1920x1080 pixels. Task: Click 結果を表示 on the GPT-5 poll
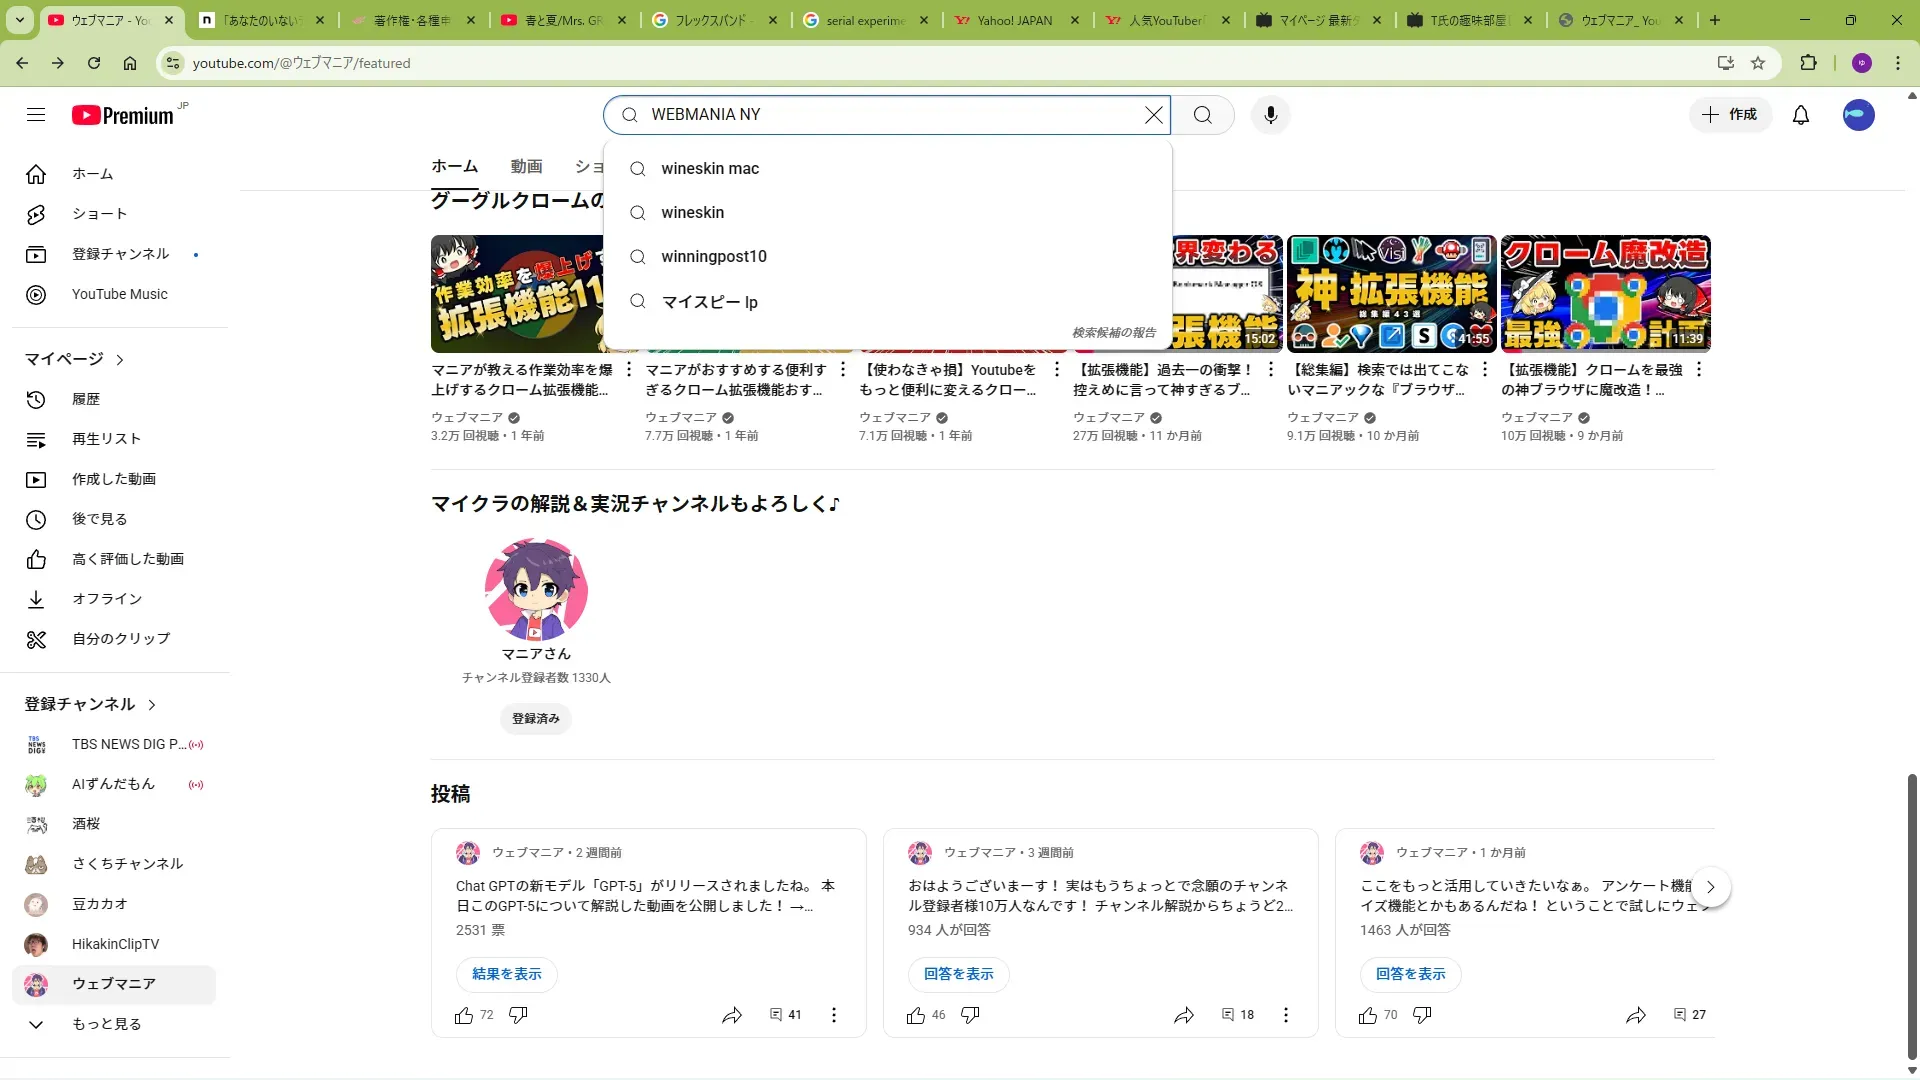tap(507, 974)
